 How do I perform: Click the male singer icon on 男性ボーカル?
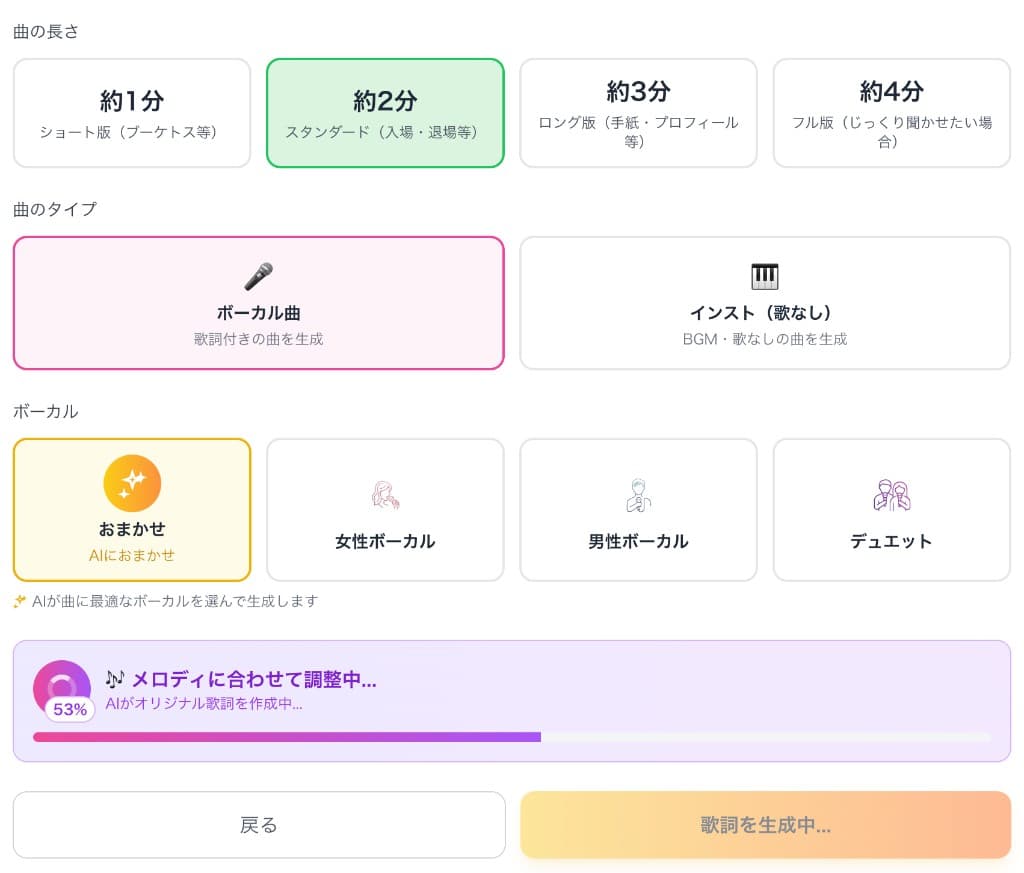click(x=638, y=494)
